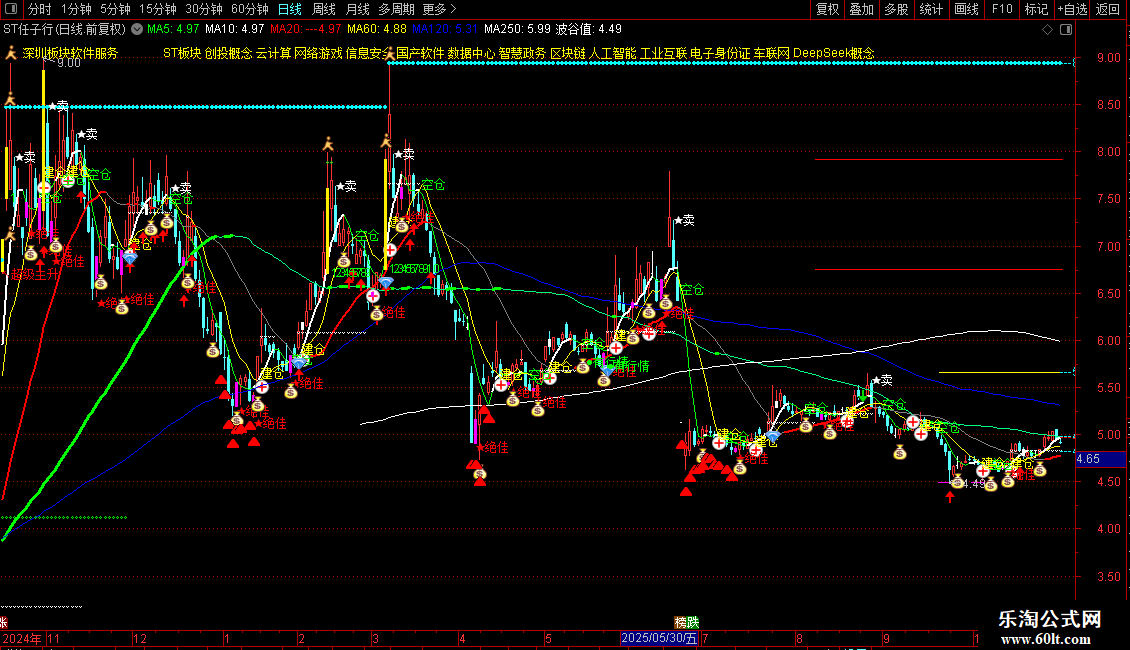This screenshot has height=650, width=1130.
Task: Open the 多股 multi-stock view
Action: coord(897,9)
